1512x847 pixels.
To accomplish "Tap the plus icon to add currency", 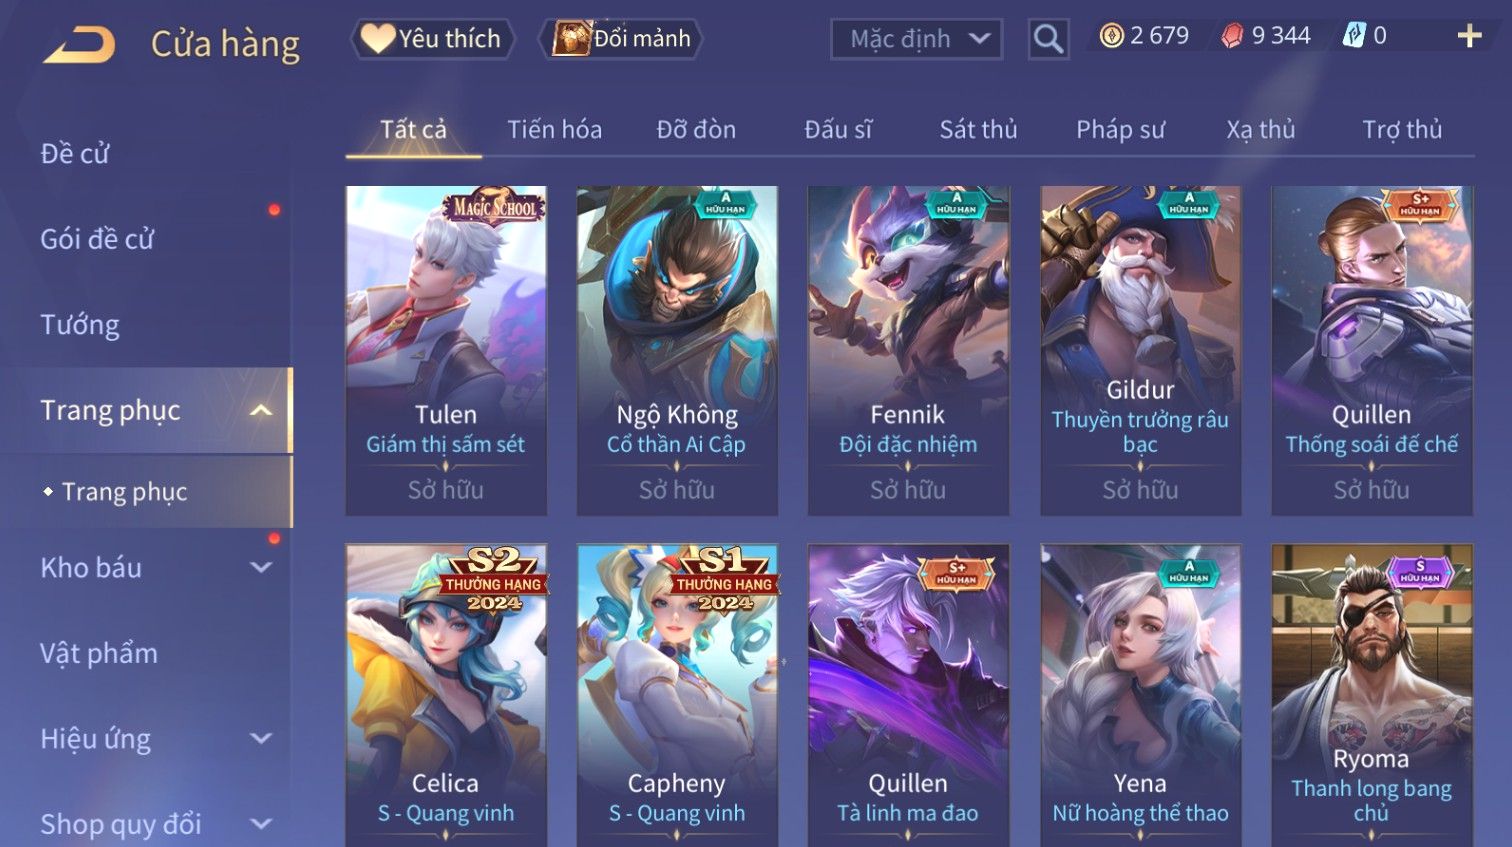I will (1469, 36).
